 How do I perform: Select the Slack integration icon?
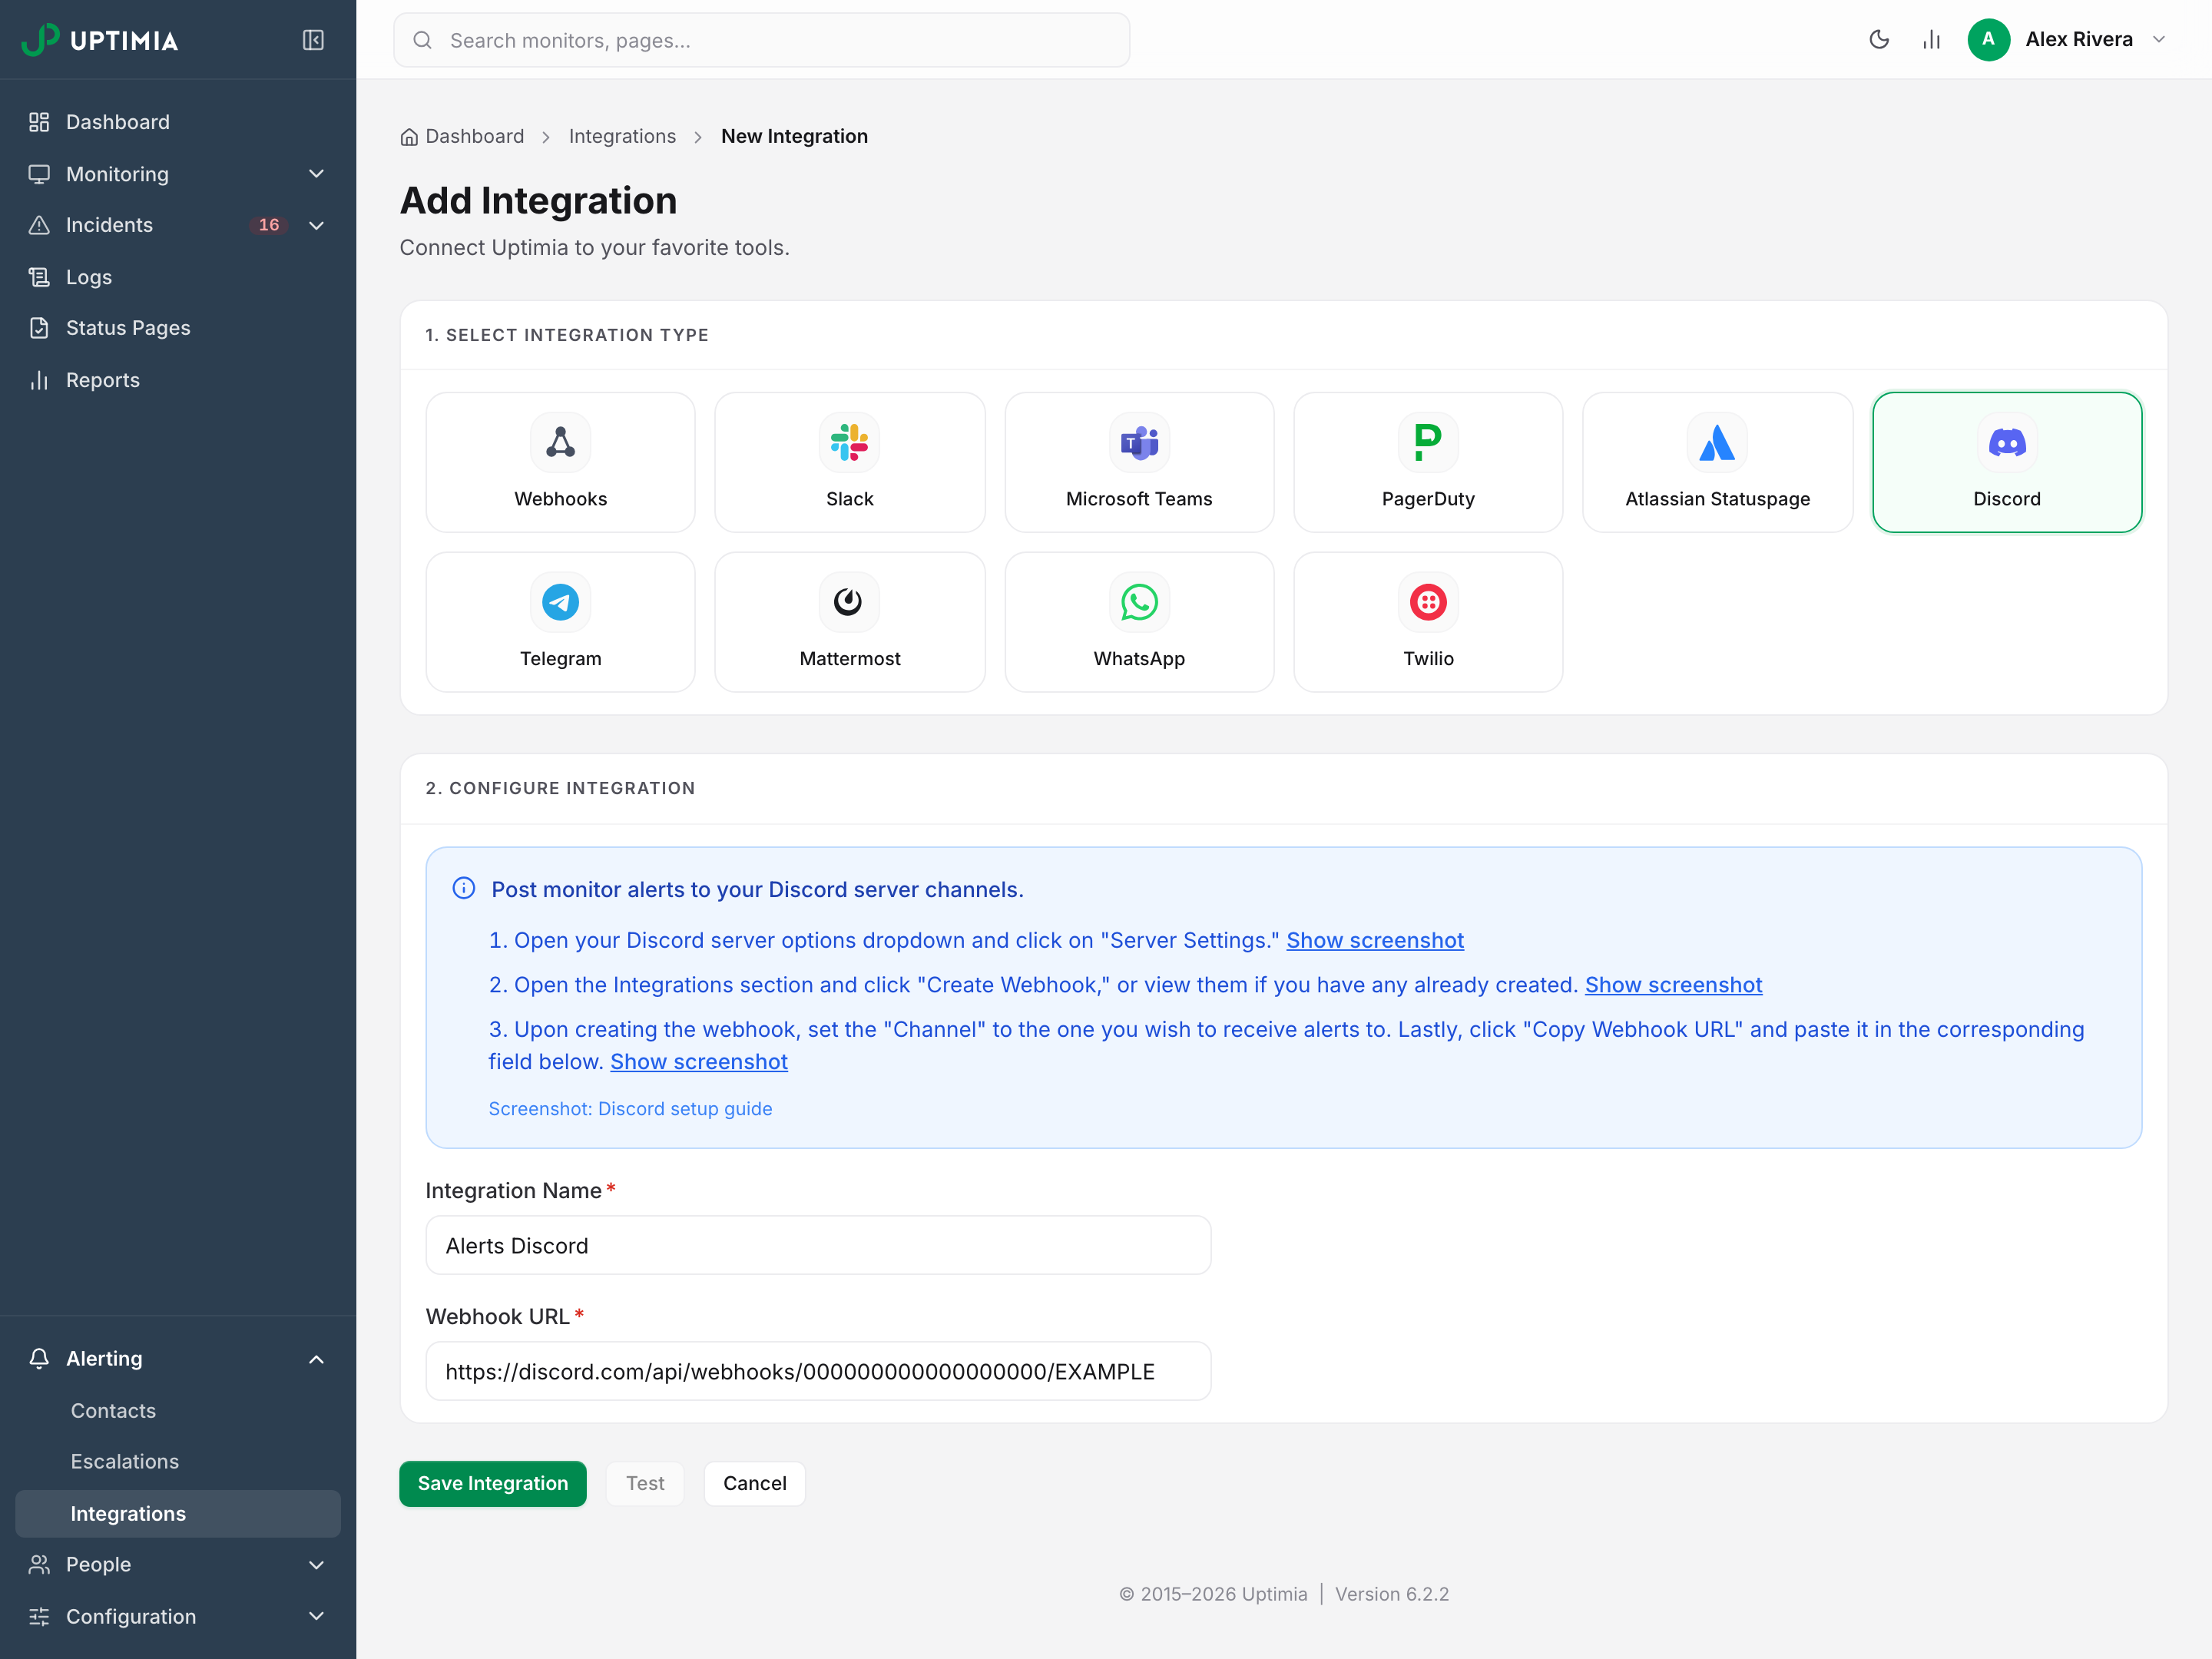click(x=849, y=442)
